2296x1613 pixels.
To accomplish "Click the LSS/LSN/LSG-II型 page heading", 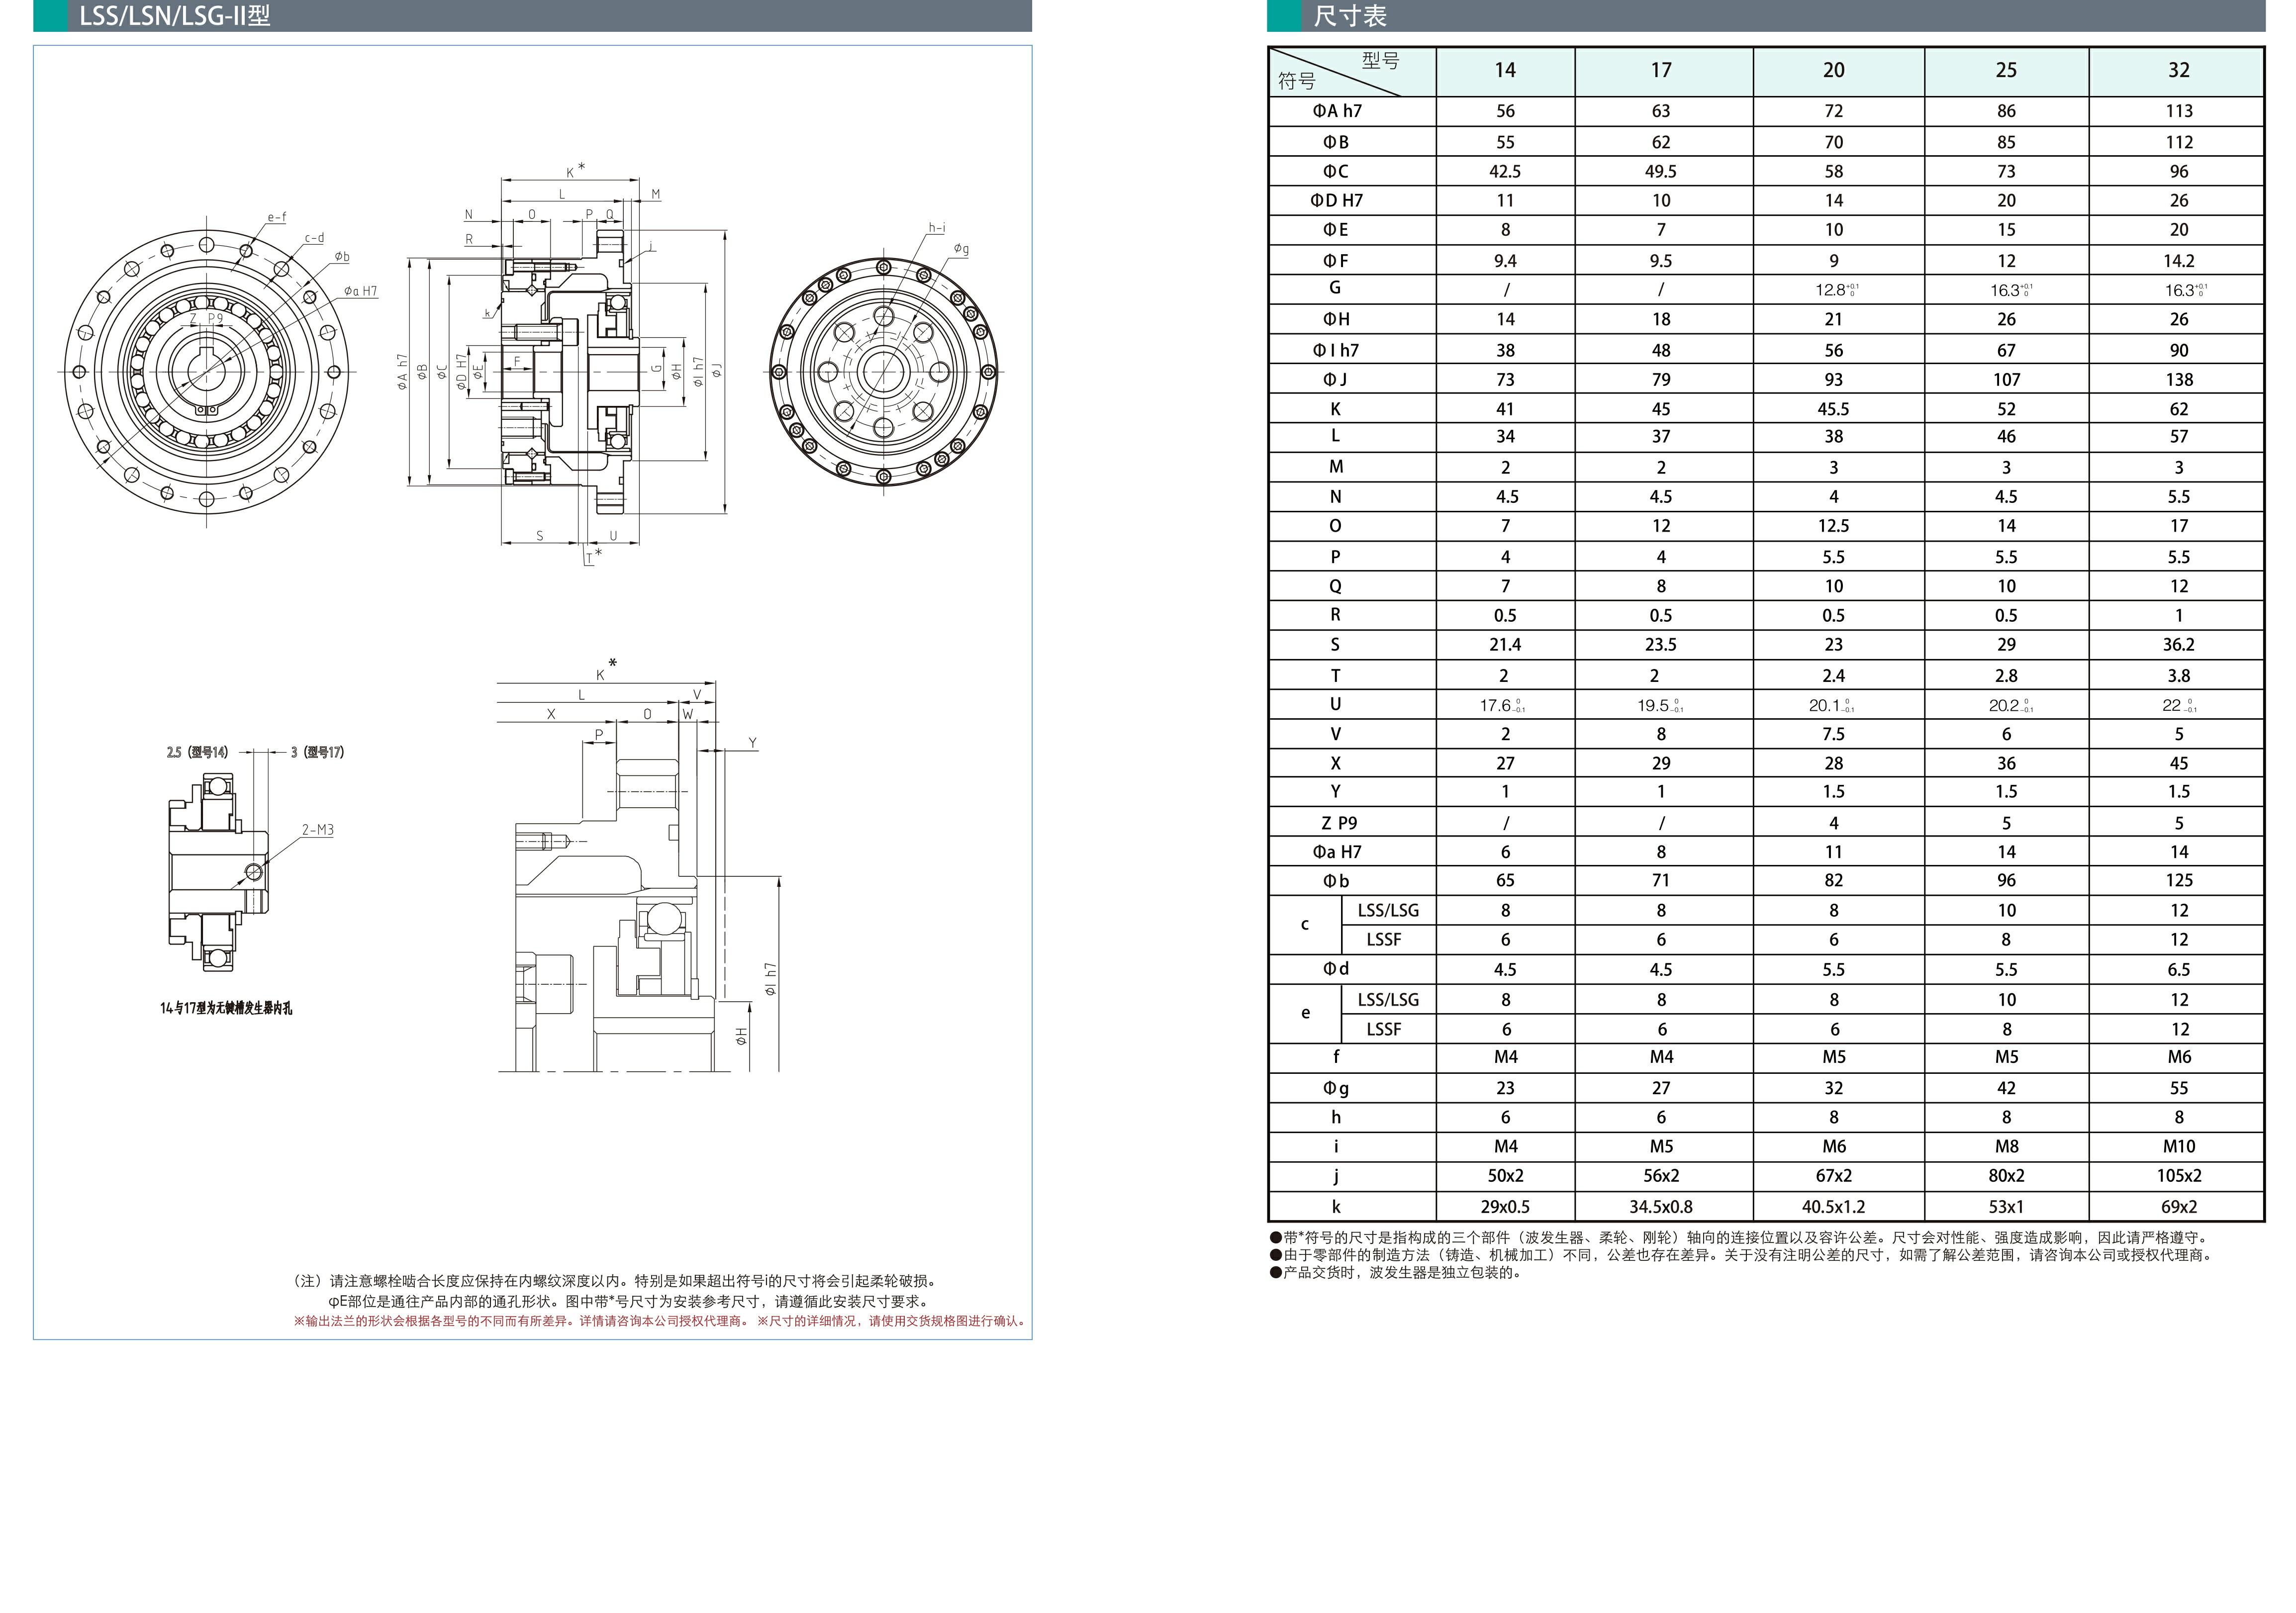I will 175,16.
